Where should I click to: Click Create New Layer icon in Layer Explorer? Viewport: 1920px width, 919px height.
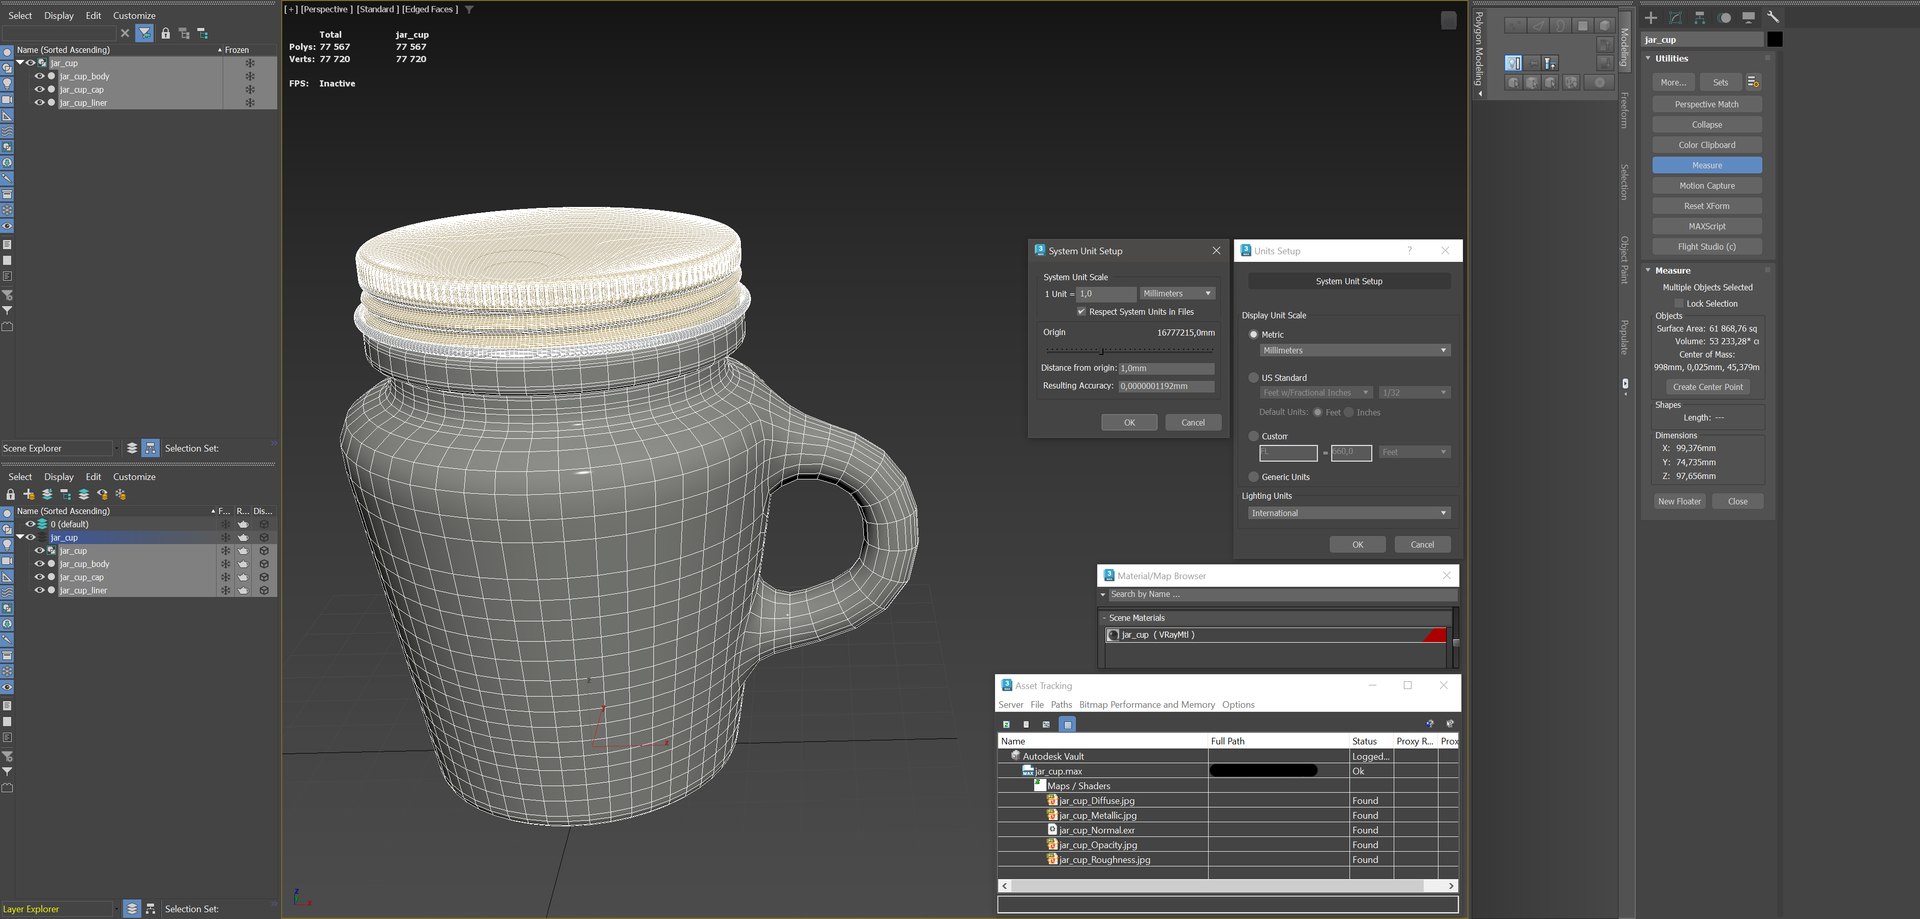pos(29,494)
